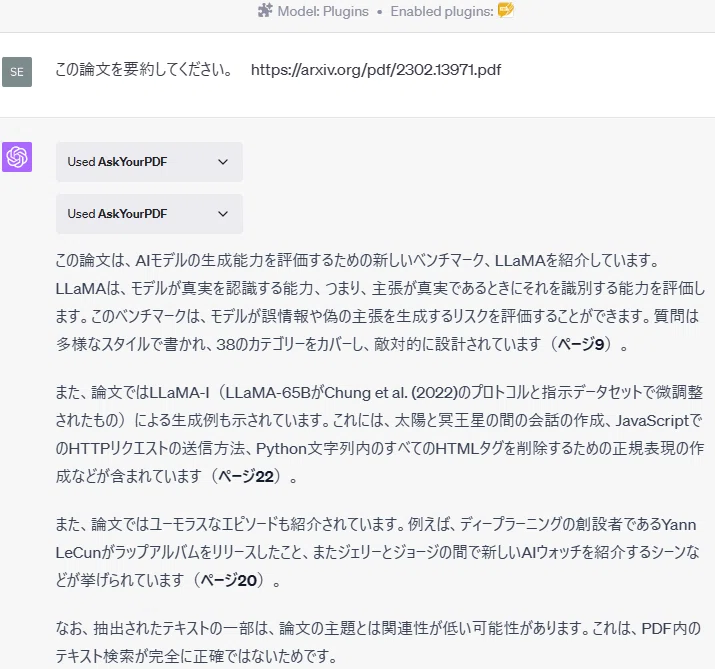Click the puzzle-piece Plugins model icon
The width and height of the screenshot is (715, 669).
pos(265,10)
